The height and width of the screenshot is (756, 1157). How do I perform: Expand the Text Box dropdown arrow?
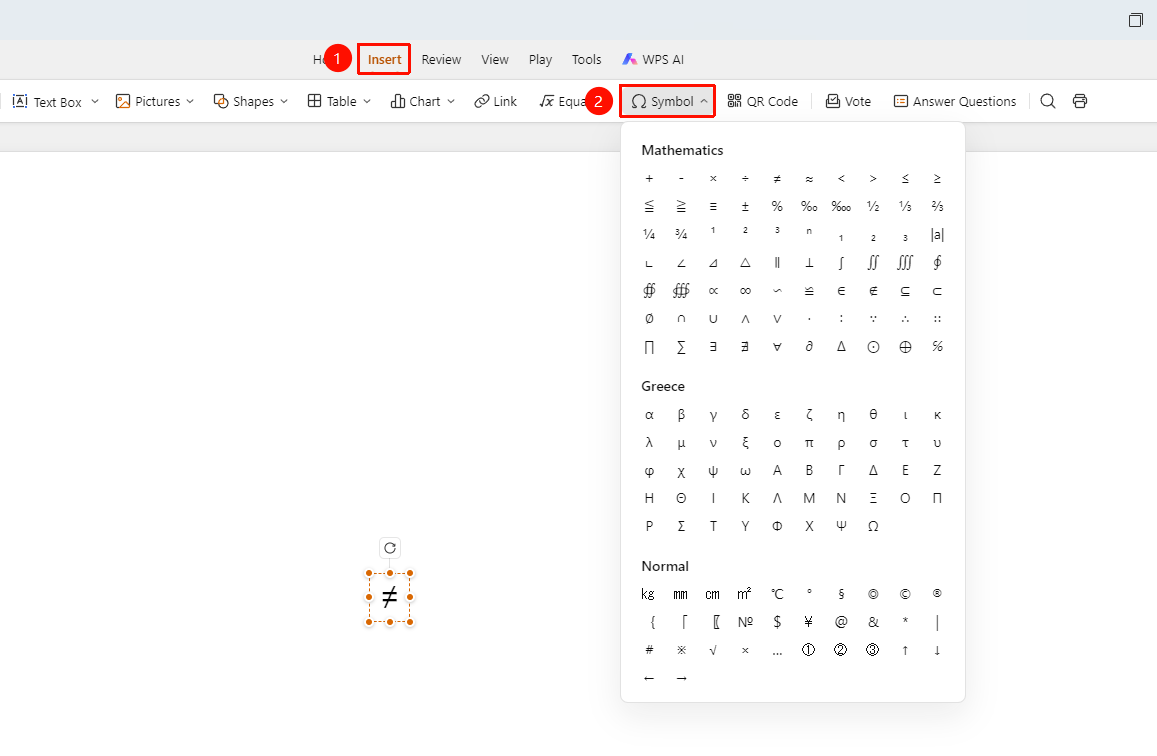click(x=95, y=101)
